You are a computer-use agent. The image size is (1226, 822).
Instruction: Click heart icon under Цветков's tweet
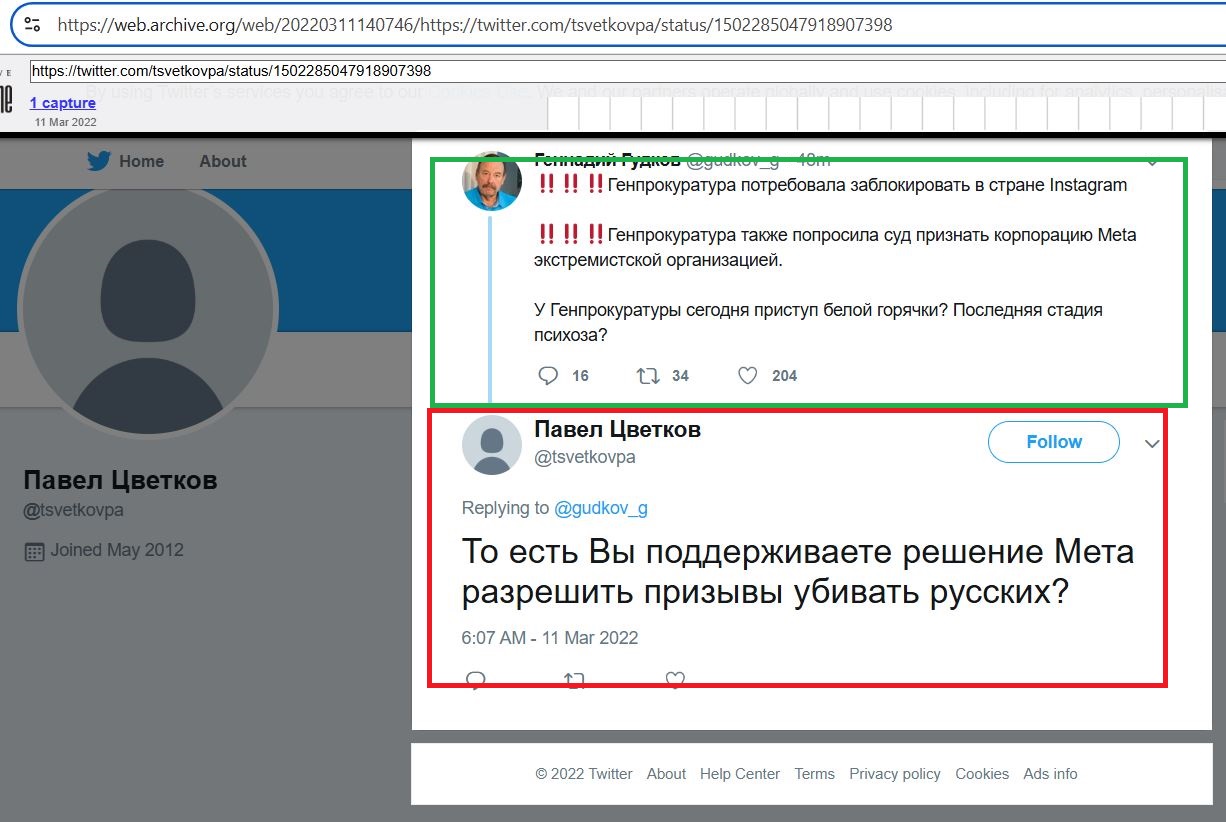675,680
